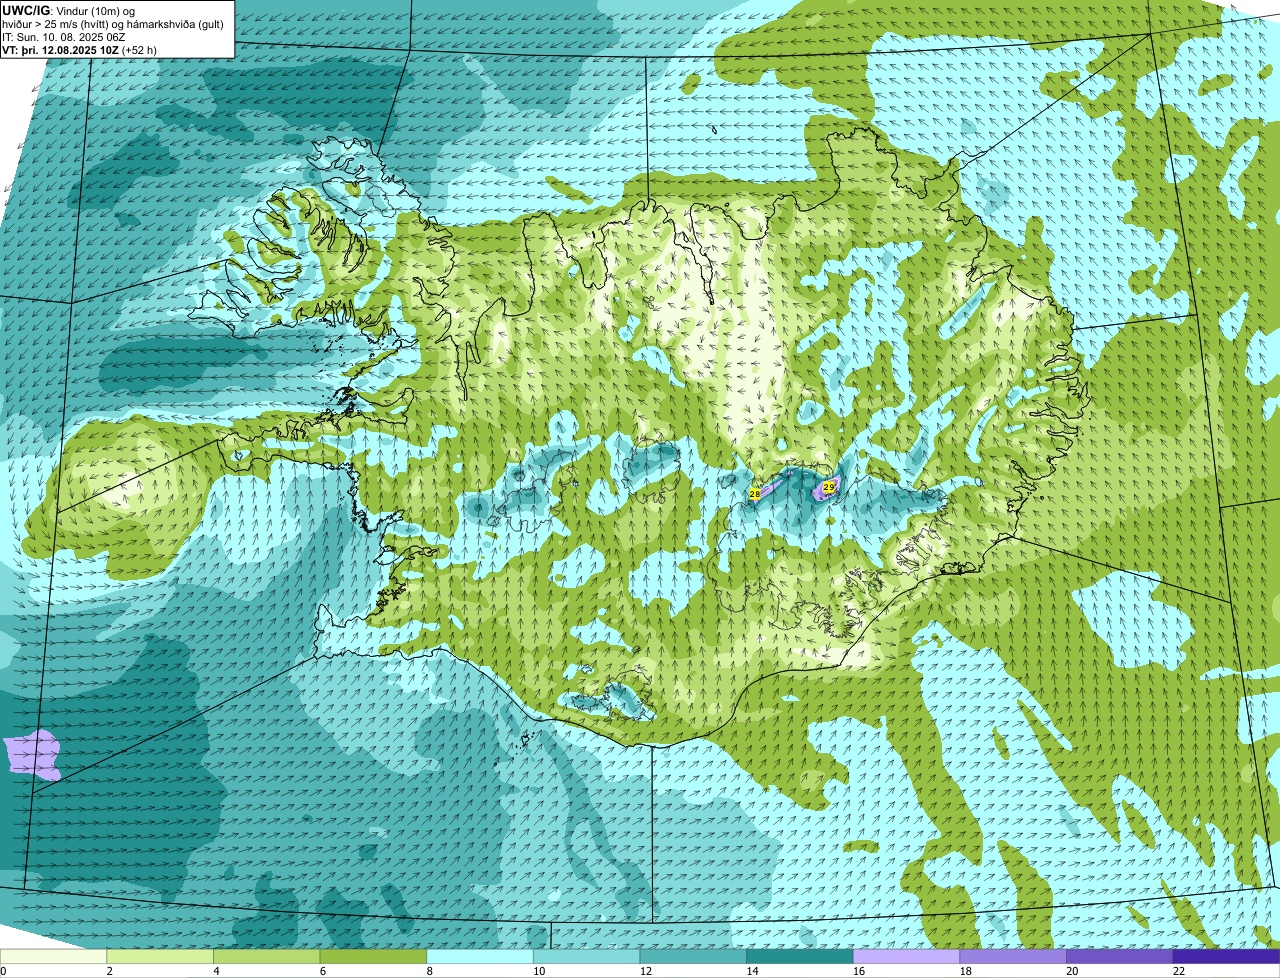Click the 12–14 m/s legend color segment
The height and width of the screenshot is (978, 1280).
coord(693,956)
